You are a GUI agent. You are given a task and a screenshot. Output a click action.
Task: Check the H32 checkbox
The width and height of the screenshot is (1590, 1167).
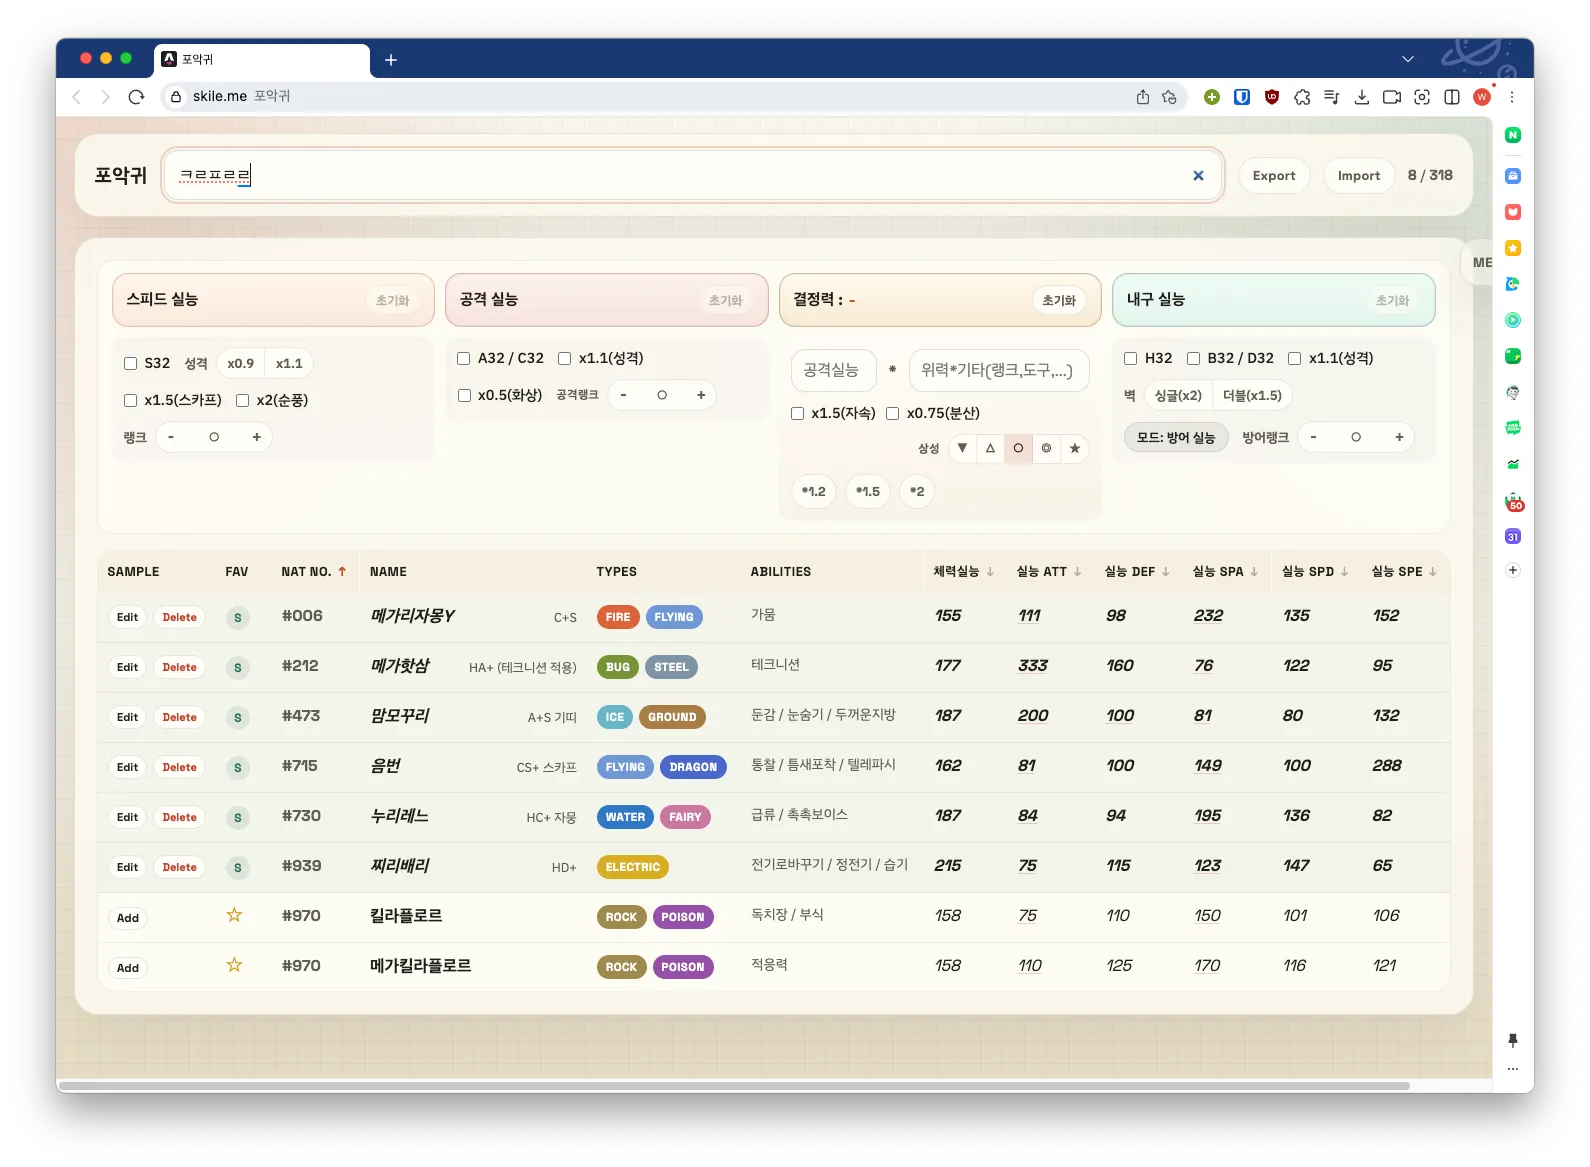(1130, 358)
